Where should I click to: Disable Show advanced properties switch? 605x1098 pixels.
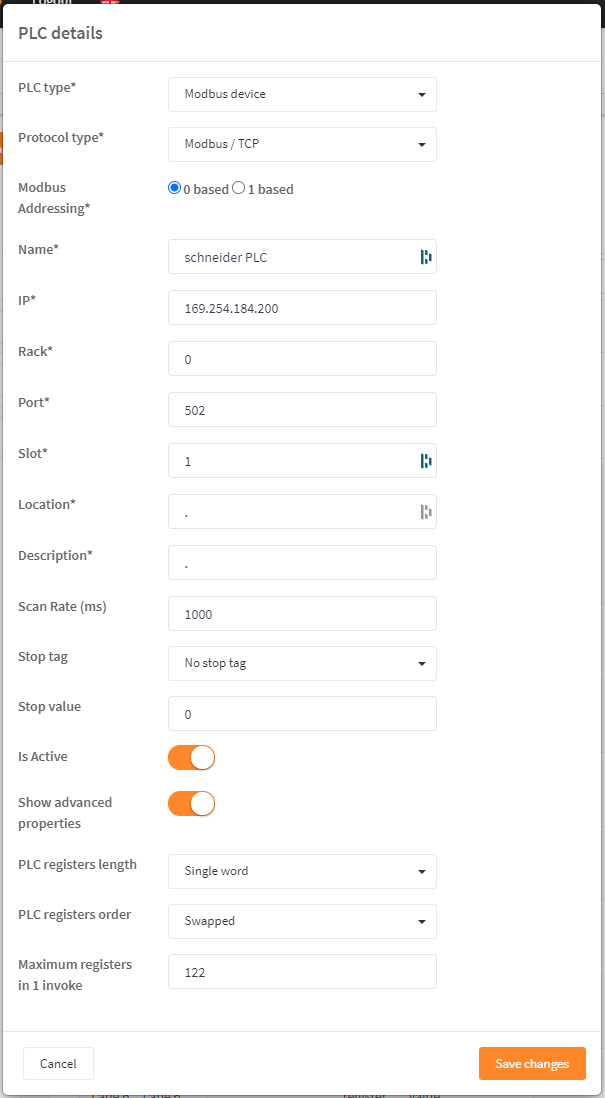click(x=192, y=803)
